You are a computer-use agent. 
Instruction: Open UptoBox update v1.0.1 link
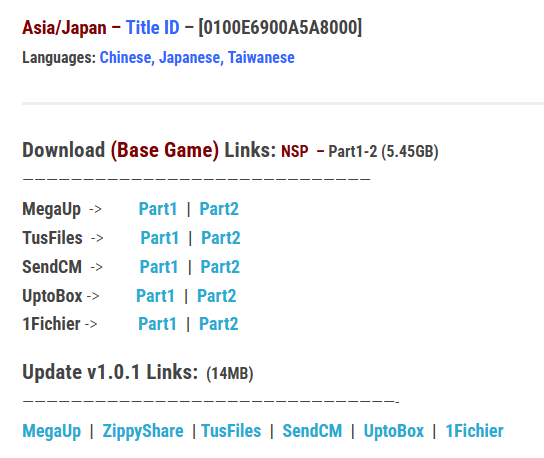click(x=394, y=431)
